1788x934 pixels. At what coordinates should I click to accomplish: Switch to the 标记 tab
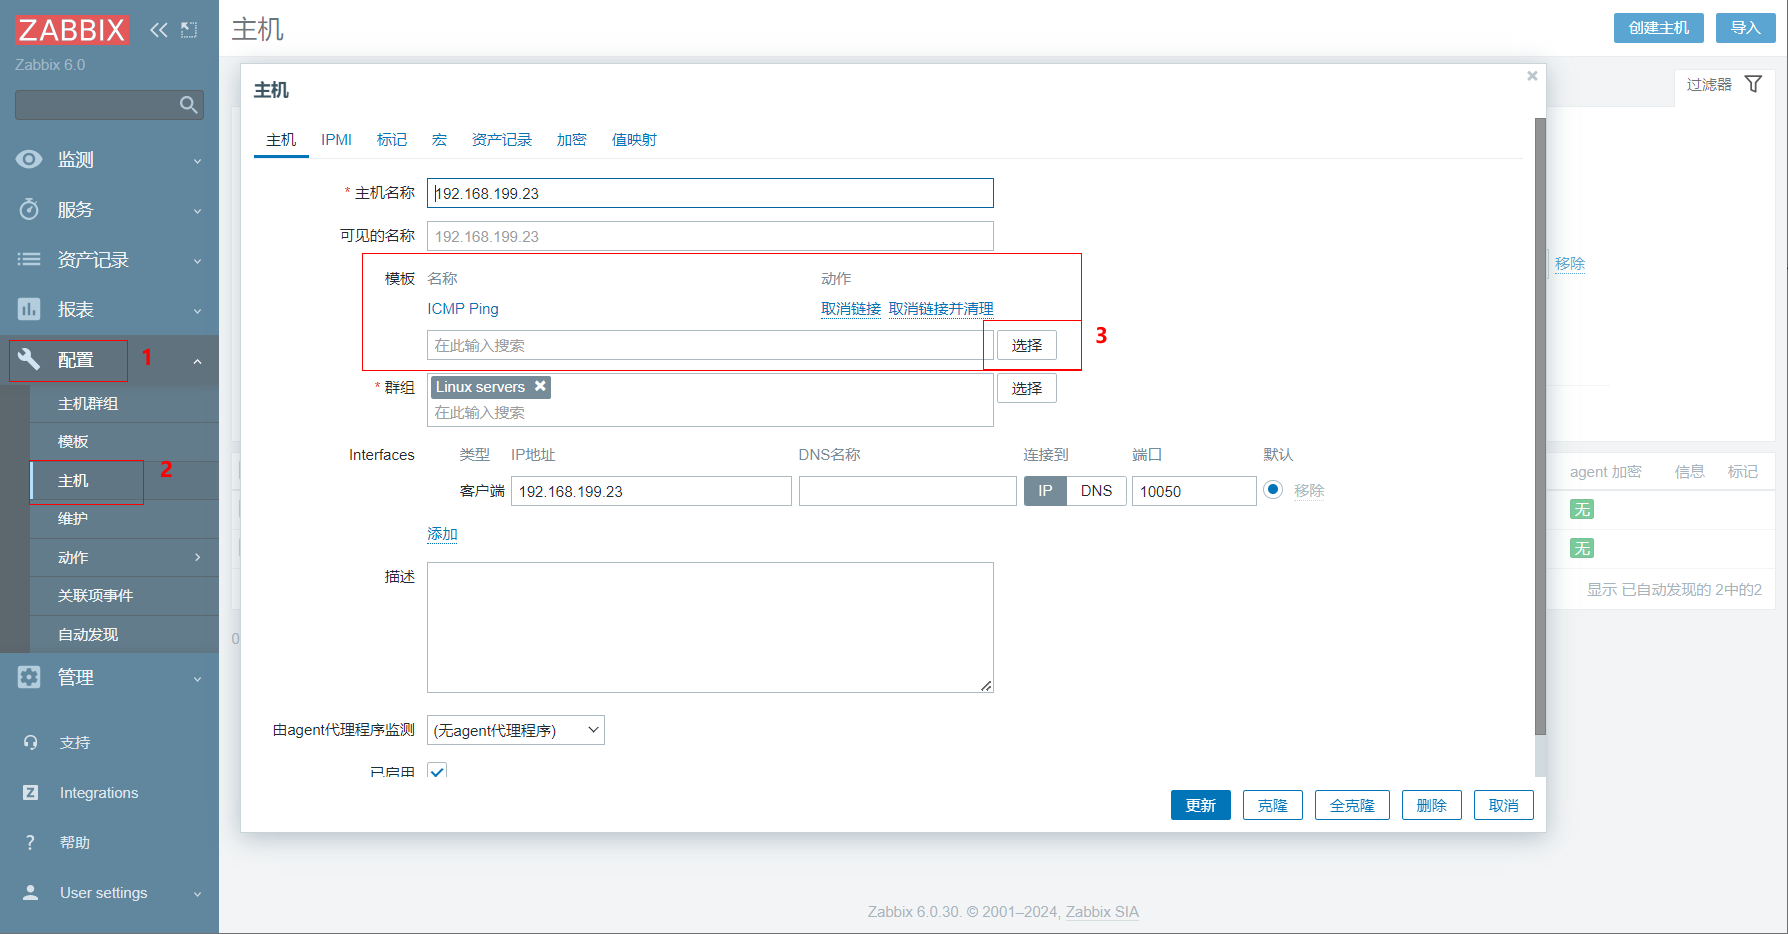[x=392, y=140]
